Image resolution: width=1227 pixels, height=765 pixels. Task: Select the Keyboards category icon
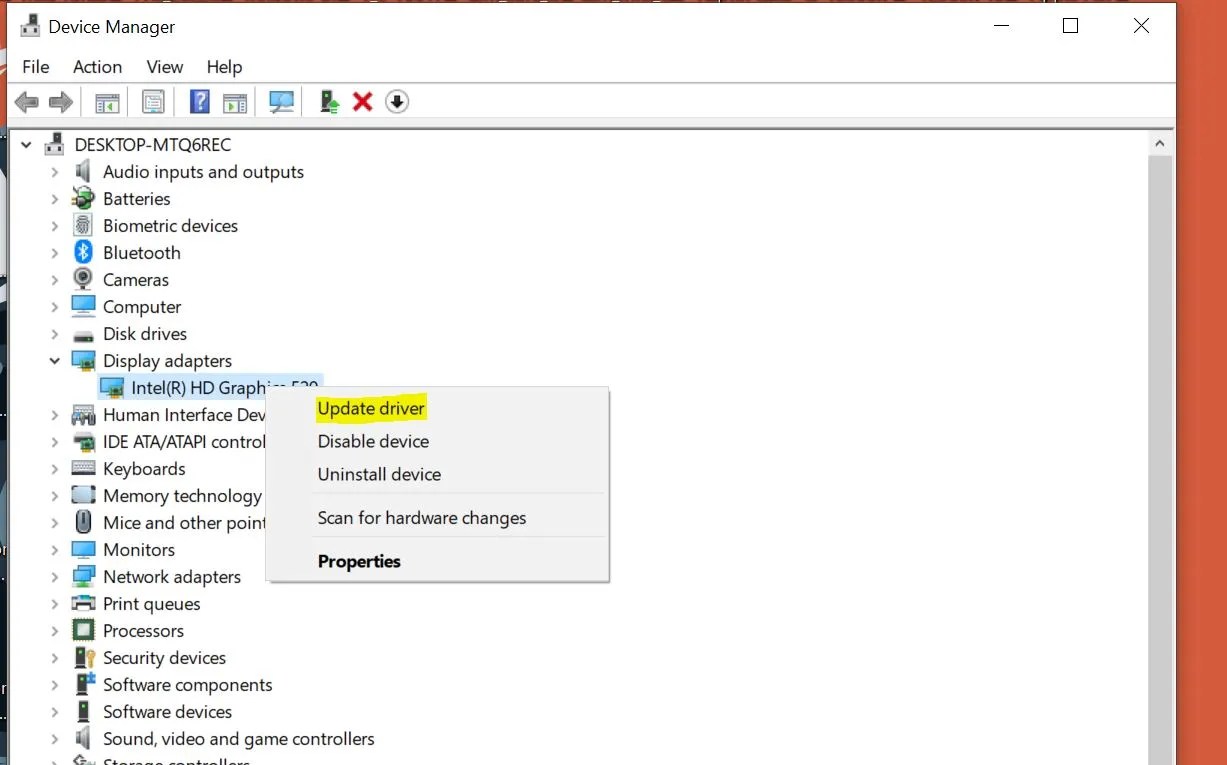tap(84, 469)
